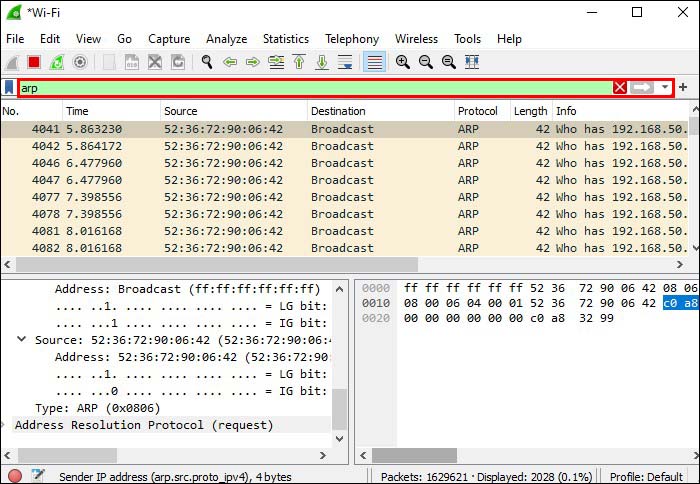
Task: Clear the arp display filter
Action: pos(620,88)
